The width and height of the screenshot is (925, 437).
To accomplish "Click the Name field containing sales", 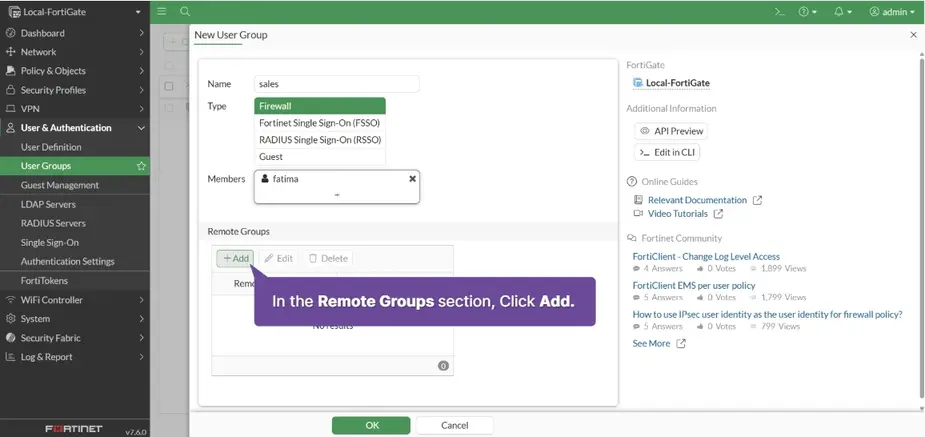I will [337, 84].
